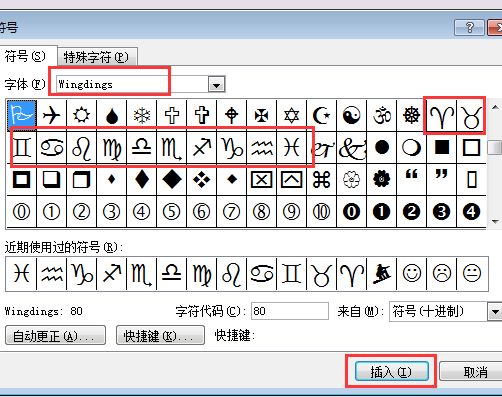The image size is (502, 397).
Task: Pick the Sagittarius arrow symbol in the grid
Action: click(202, 148)
